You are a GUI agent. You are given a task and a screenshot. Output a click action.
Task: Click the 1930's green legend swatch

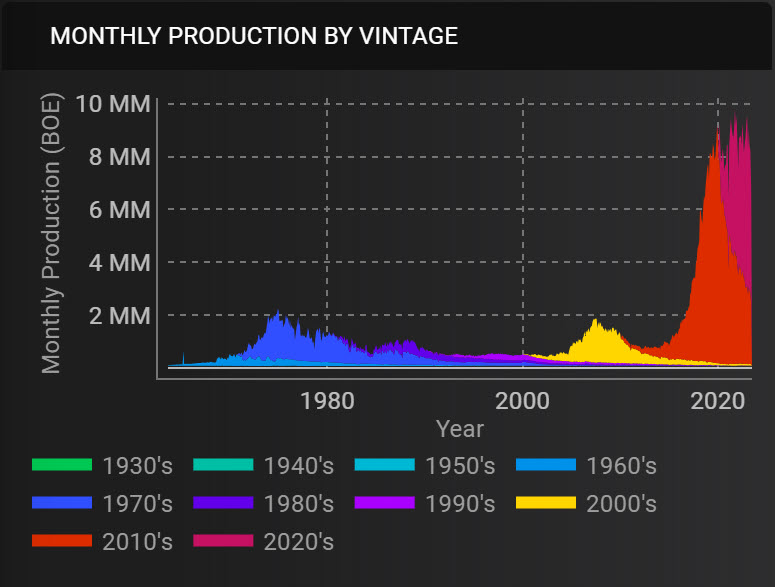click(x=62, y=465)
